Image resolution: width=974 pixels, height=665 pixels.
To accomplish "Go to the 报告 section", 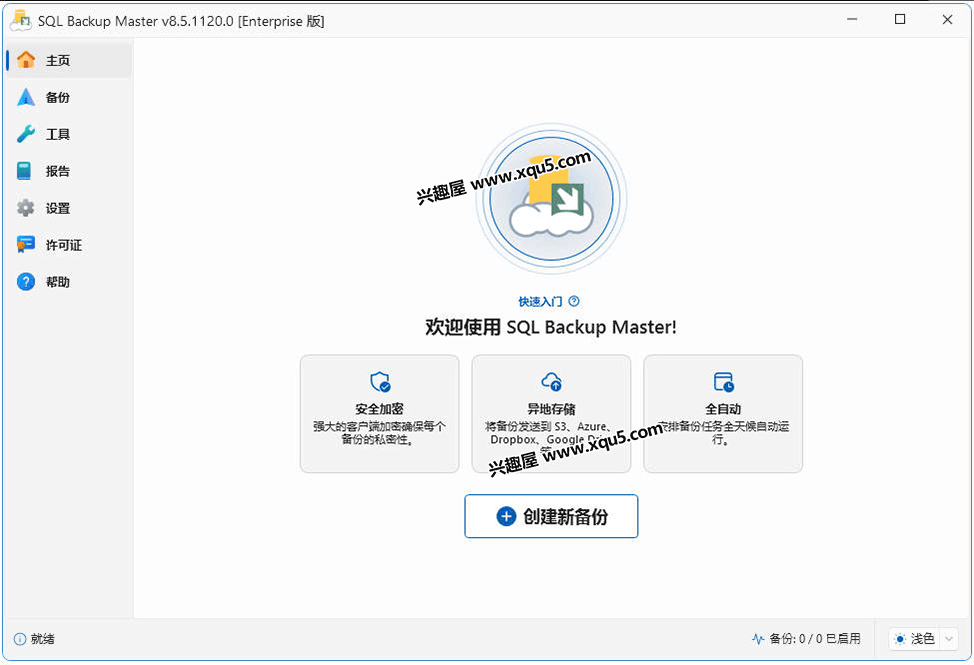I will pyautogui.click(x=69, y=171).
